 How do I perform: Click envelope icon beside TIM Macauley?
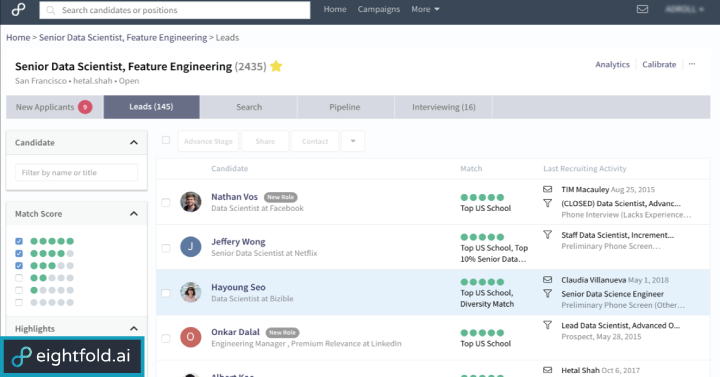(547, 189)
